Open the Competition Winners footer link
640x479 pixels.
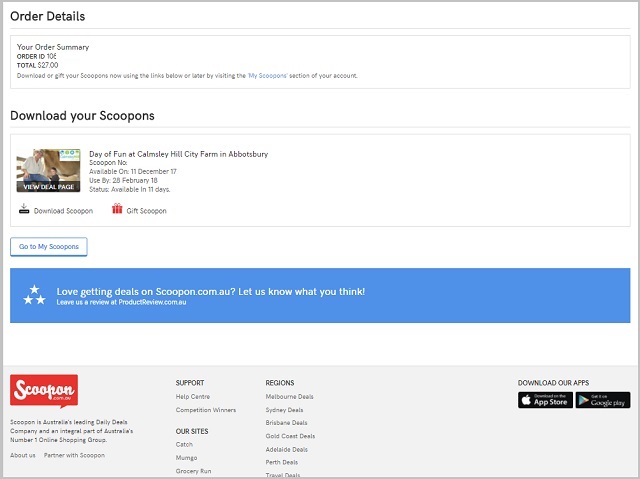(206, 410)
